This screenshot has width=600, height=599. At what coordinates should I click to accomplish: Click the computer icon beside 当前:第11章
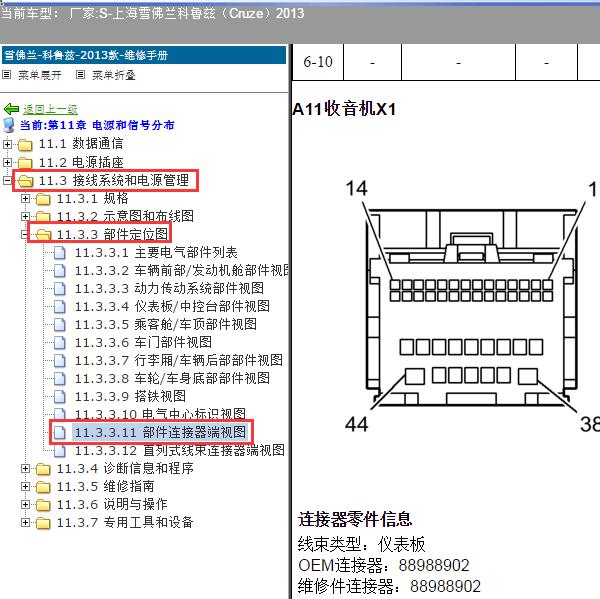[x=9, y=125]
